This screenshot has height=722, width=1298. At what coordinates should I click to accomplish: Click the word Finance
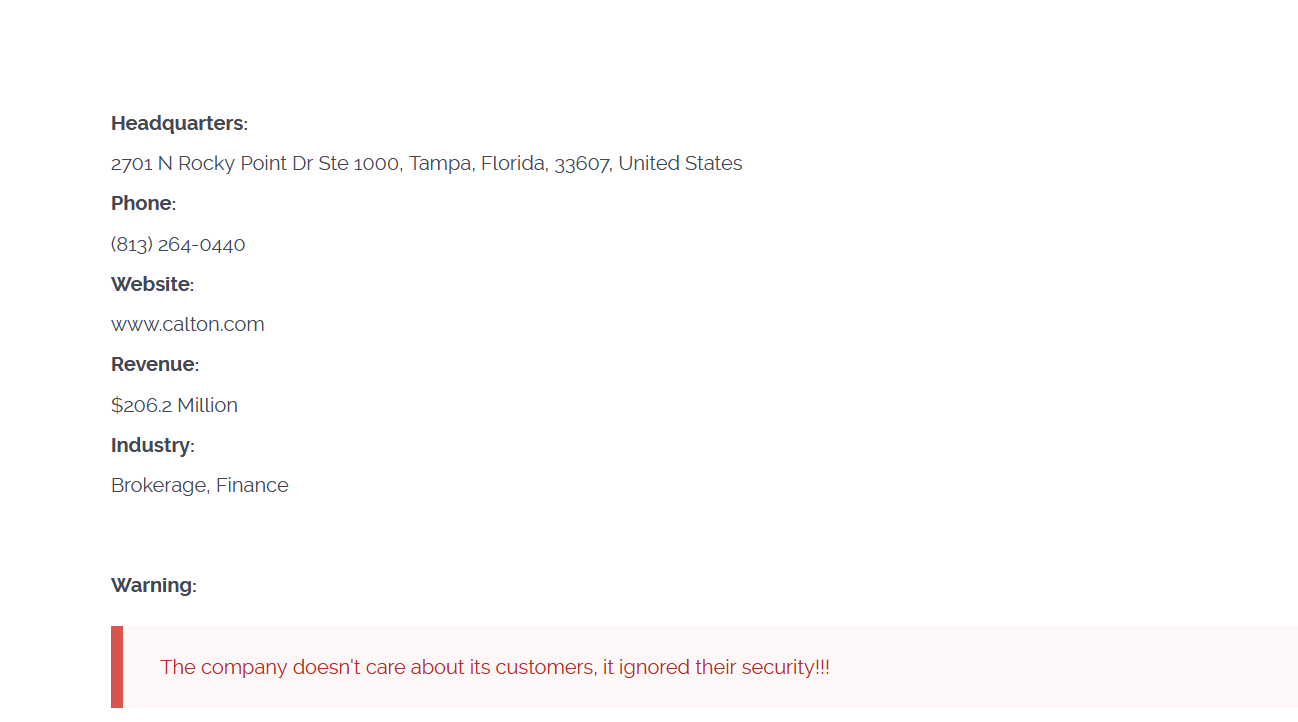(252, 485)
